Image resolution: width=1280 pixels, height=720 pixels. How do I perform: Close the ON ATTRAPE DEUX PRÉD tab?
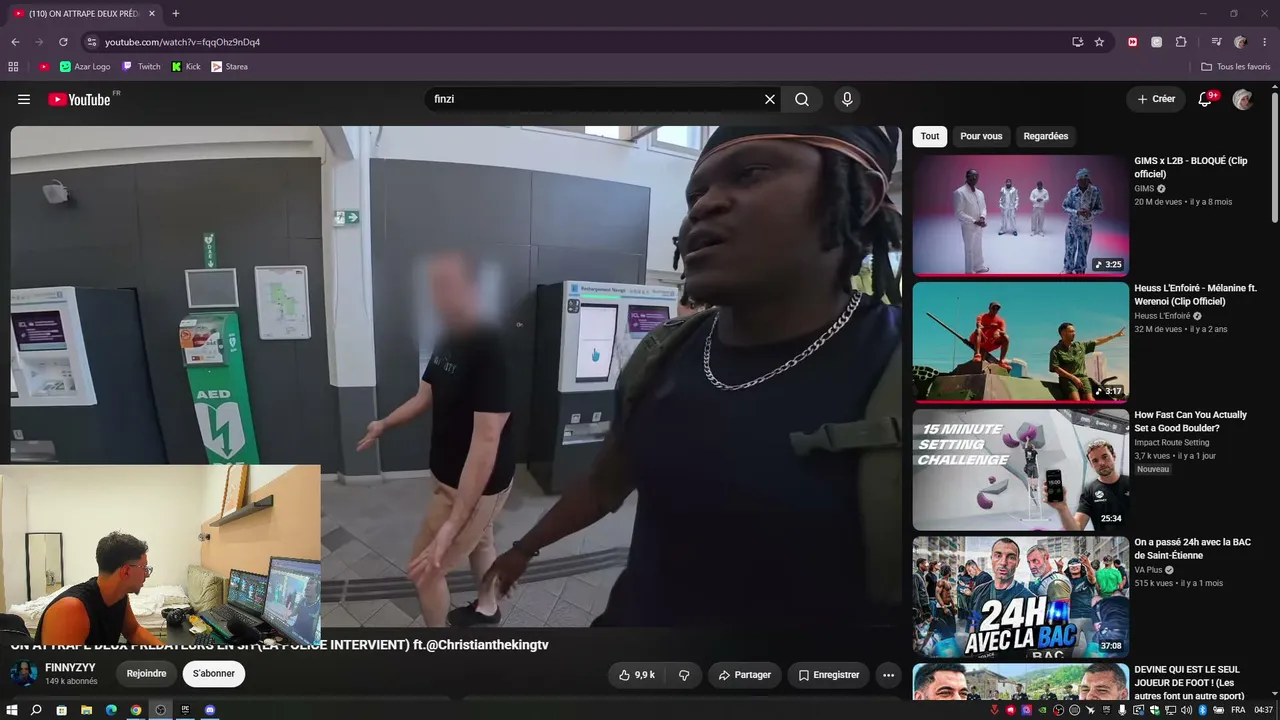(152, 14)
